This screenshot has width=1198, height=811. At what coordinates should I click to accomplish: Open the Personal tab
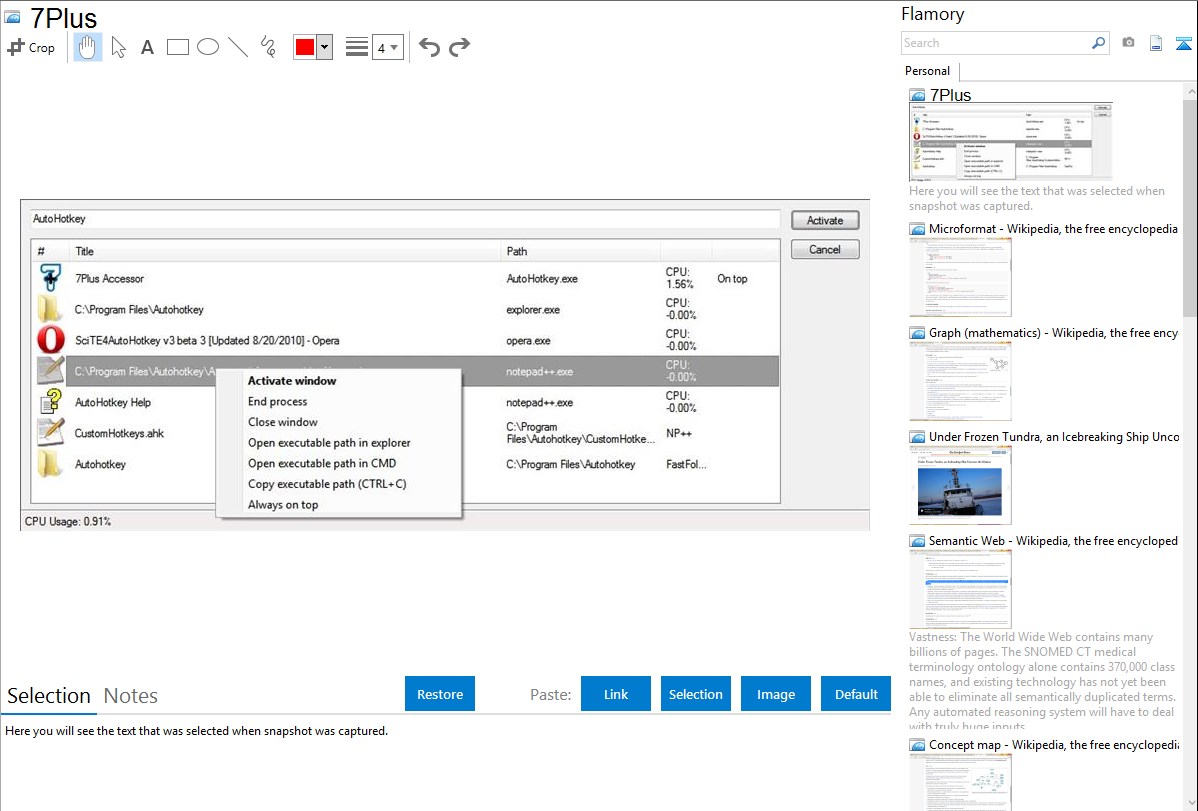click(x=927, y=71)
